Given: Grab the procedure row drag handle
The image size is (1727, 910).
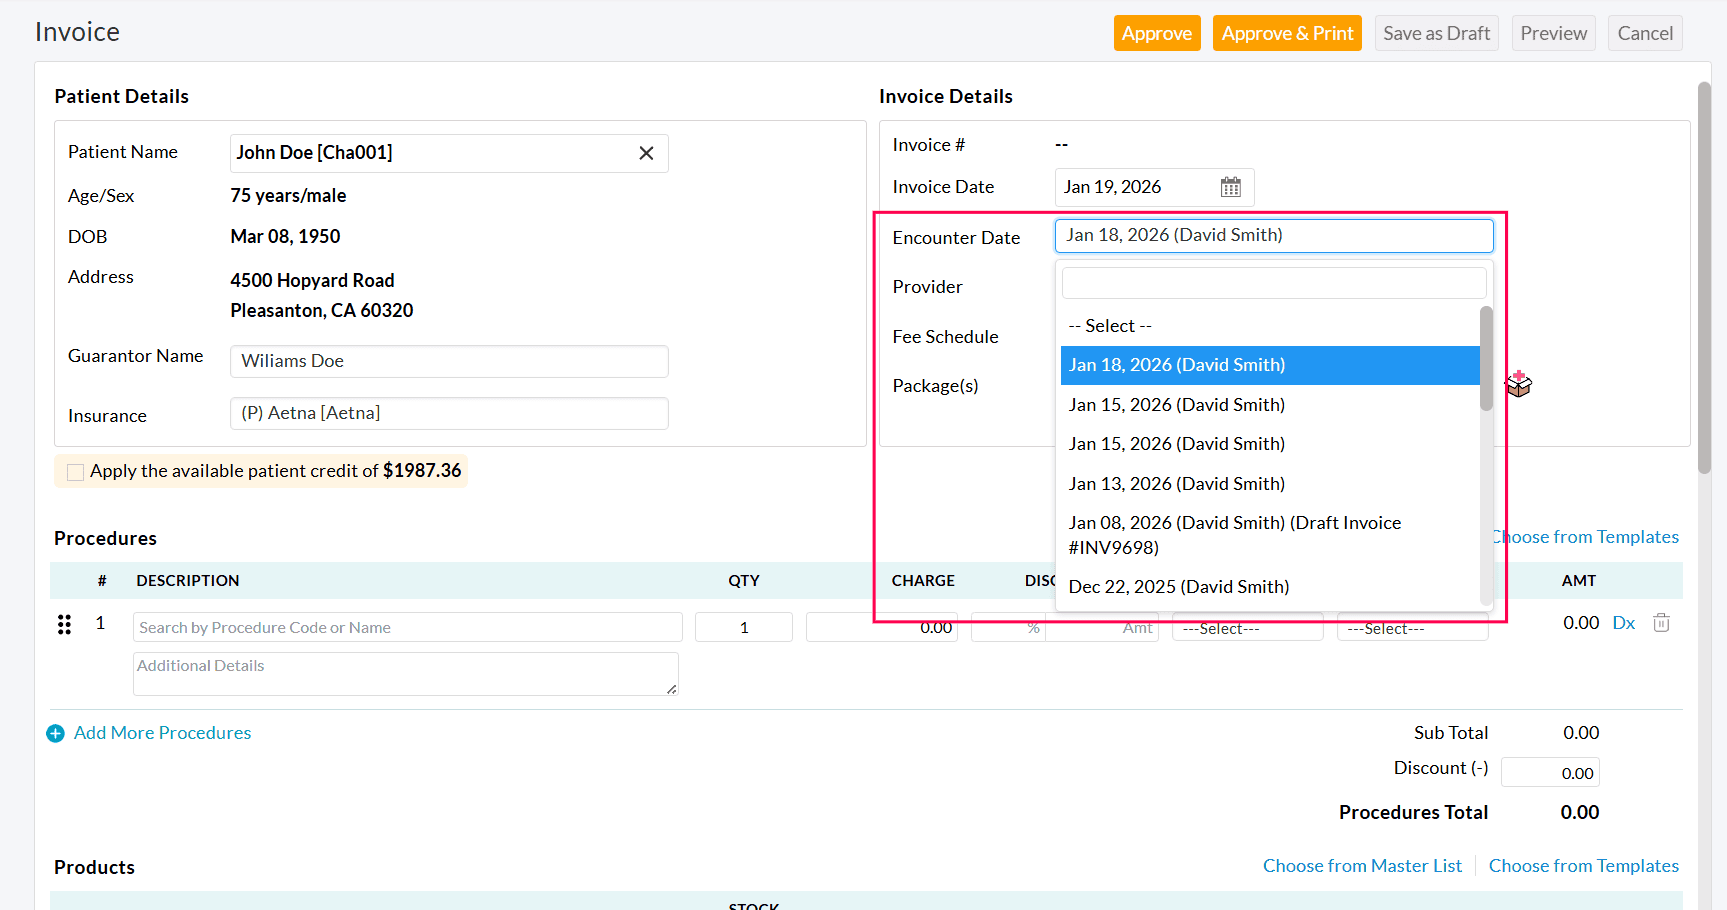Looking at the screenshot, I should [x=64, y=625].
